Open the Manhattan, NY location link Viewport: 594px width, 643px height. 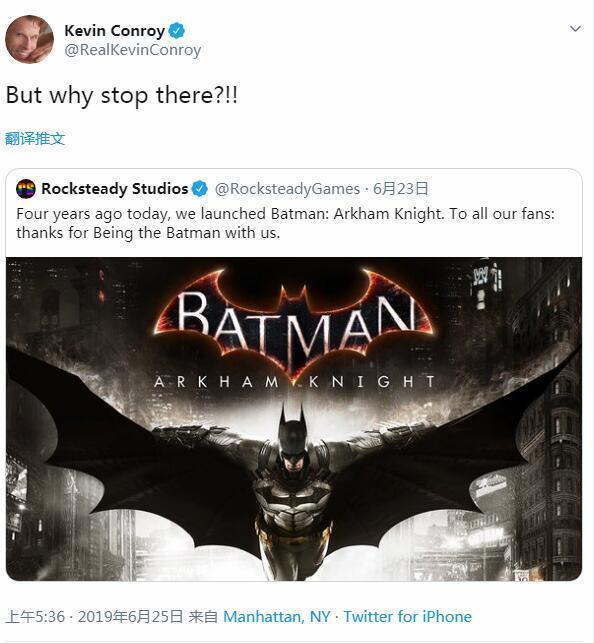tap(277, 617)
